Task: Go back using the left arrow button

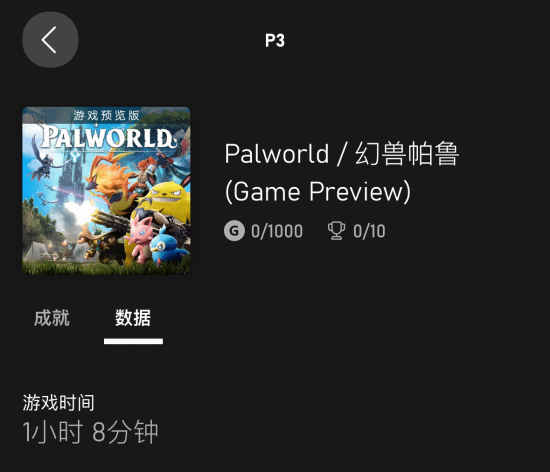Action: coord(50,40)
